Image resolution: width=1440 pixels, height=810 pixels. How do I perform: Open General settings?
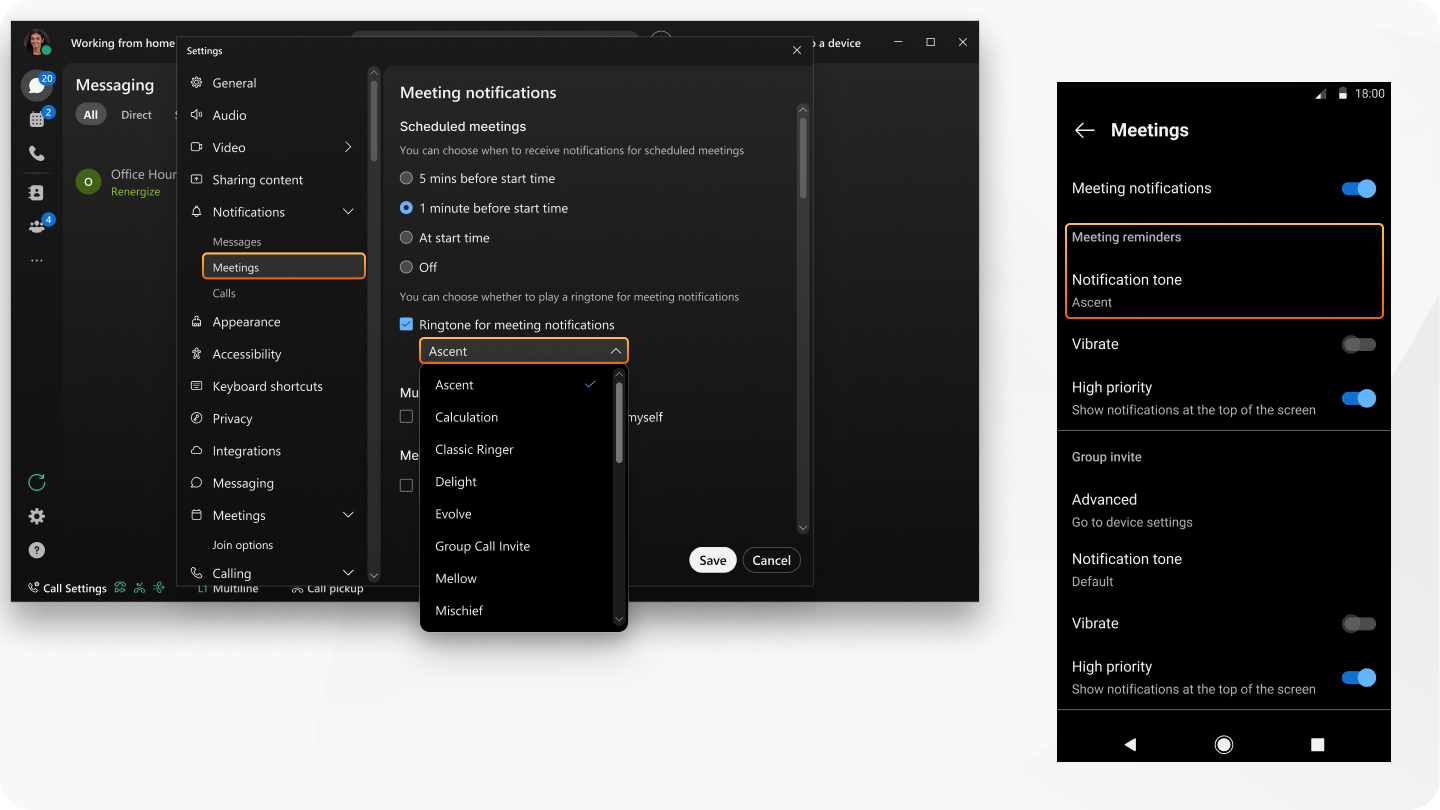click(x=234, y=83)
